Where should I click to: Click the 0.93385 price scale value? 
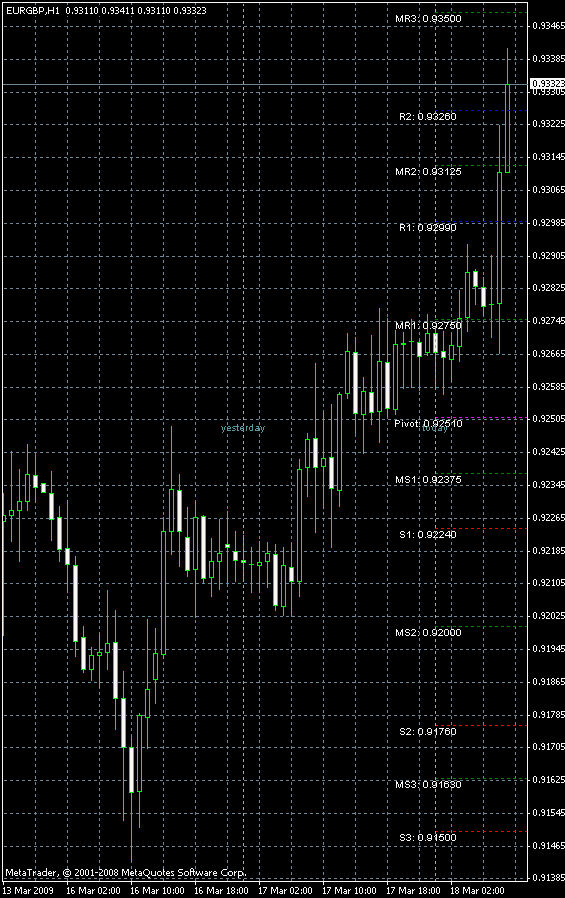point(548,59)
